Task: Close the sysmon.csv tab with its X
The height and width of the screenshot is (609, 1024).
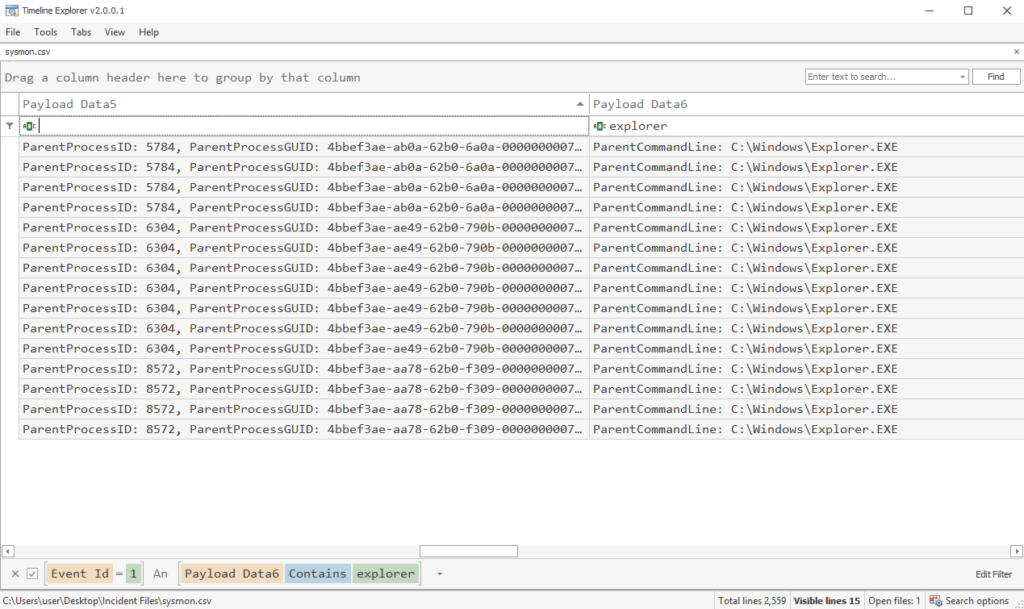Action: click(1016, 52)
